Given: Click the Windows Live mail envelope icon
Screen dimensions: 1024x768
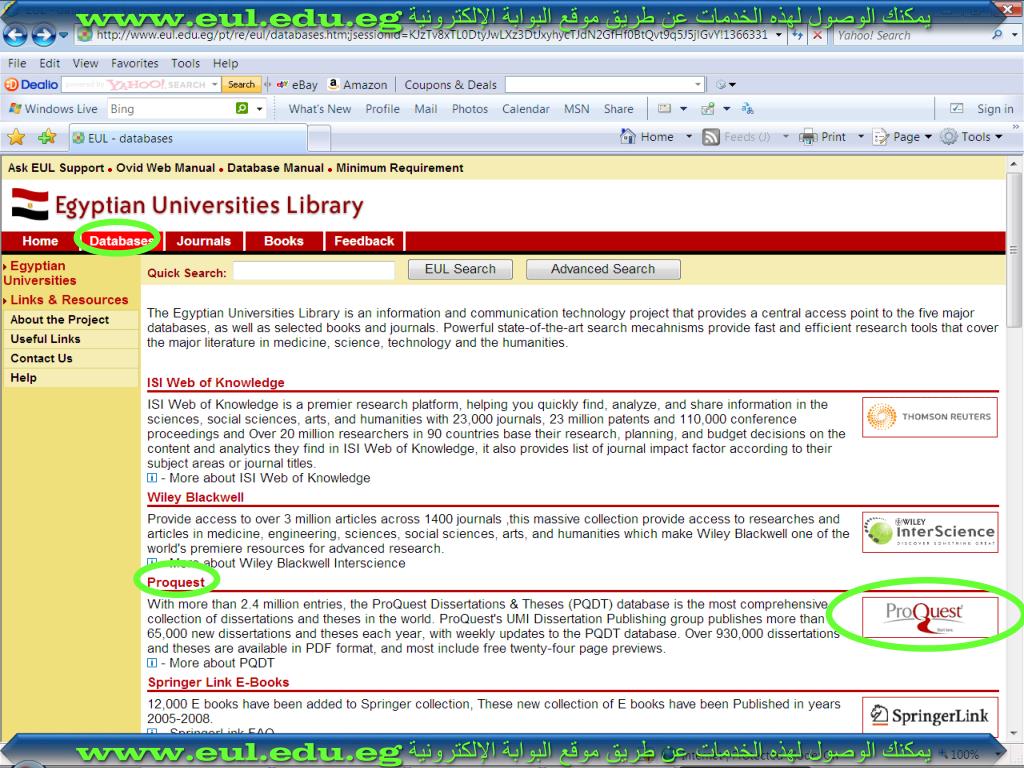Looking at the screenshot, I should (x=664, y=109).
